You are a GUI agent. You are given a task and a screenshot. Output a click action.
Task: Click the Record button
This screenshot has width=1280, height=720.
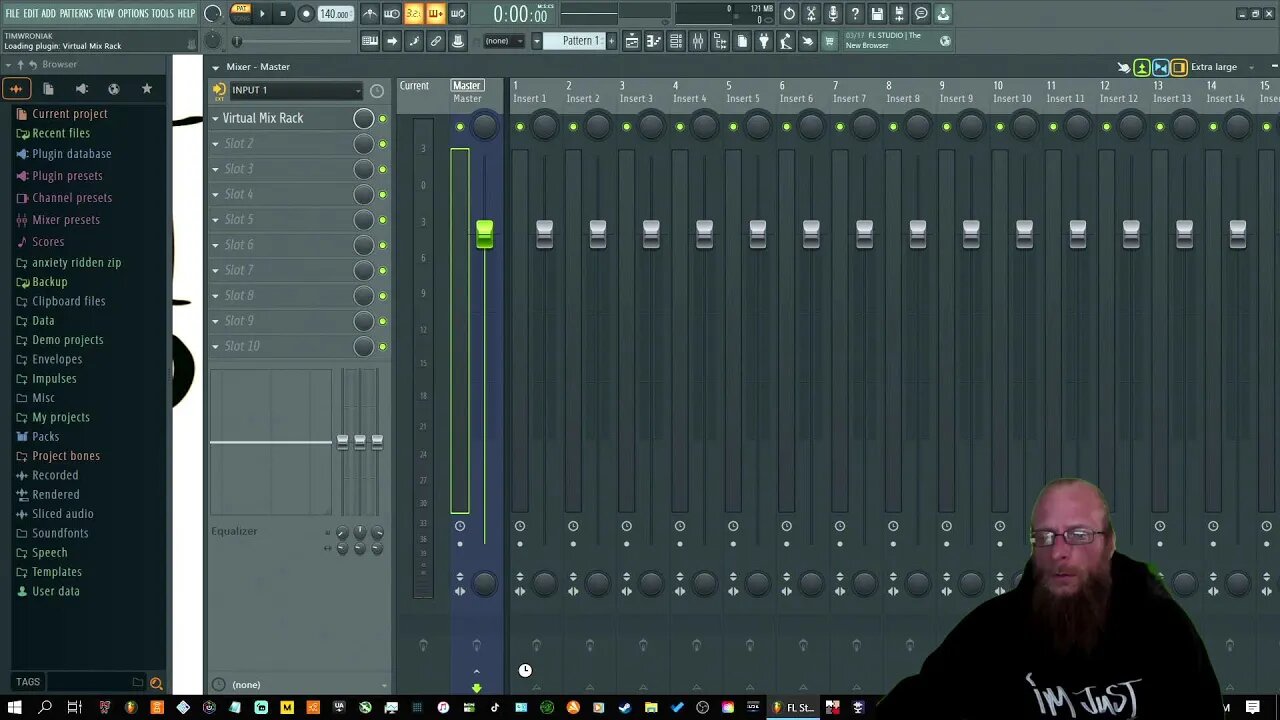click(x=306, y=14)
